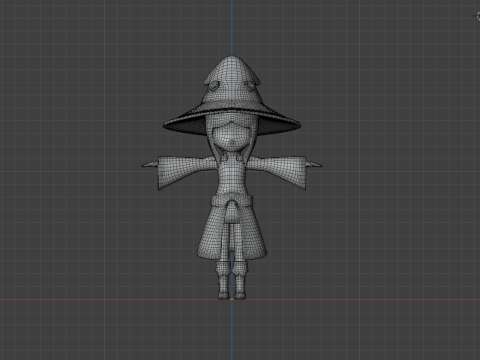480x360 pixels.
Task: Click the orange object origin dot at feet
Action: (x=232, y=299)
